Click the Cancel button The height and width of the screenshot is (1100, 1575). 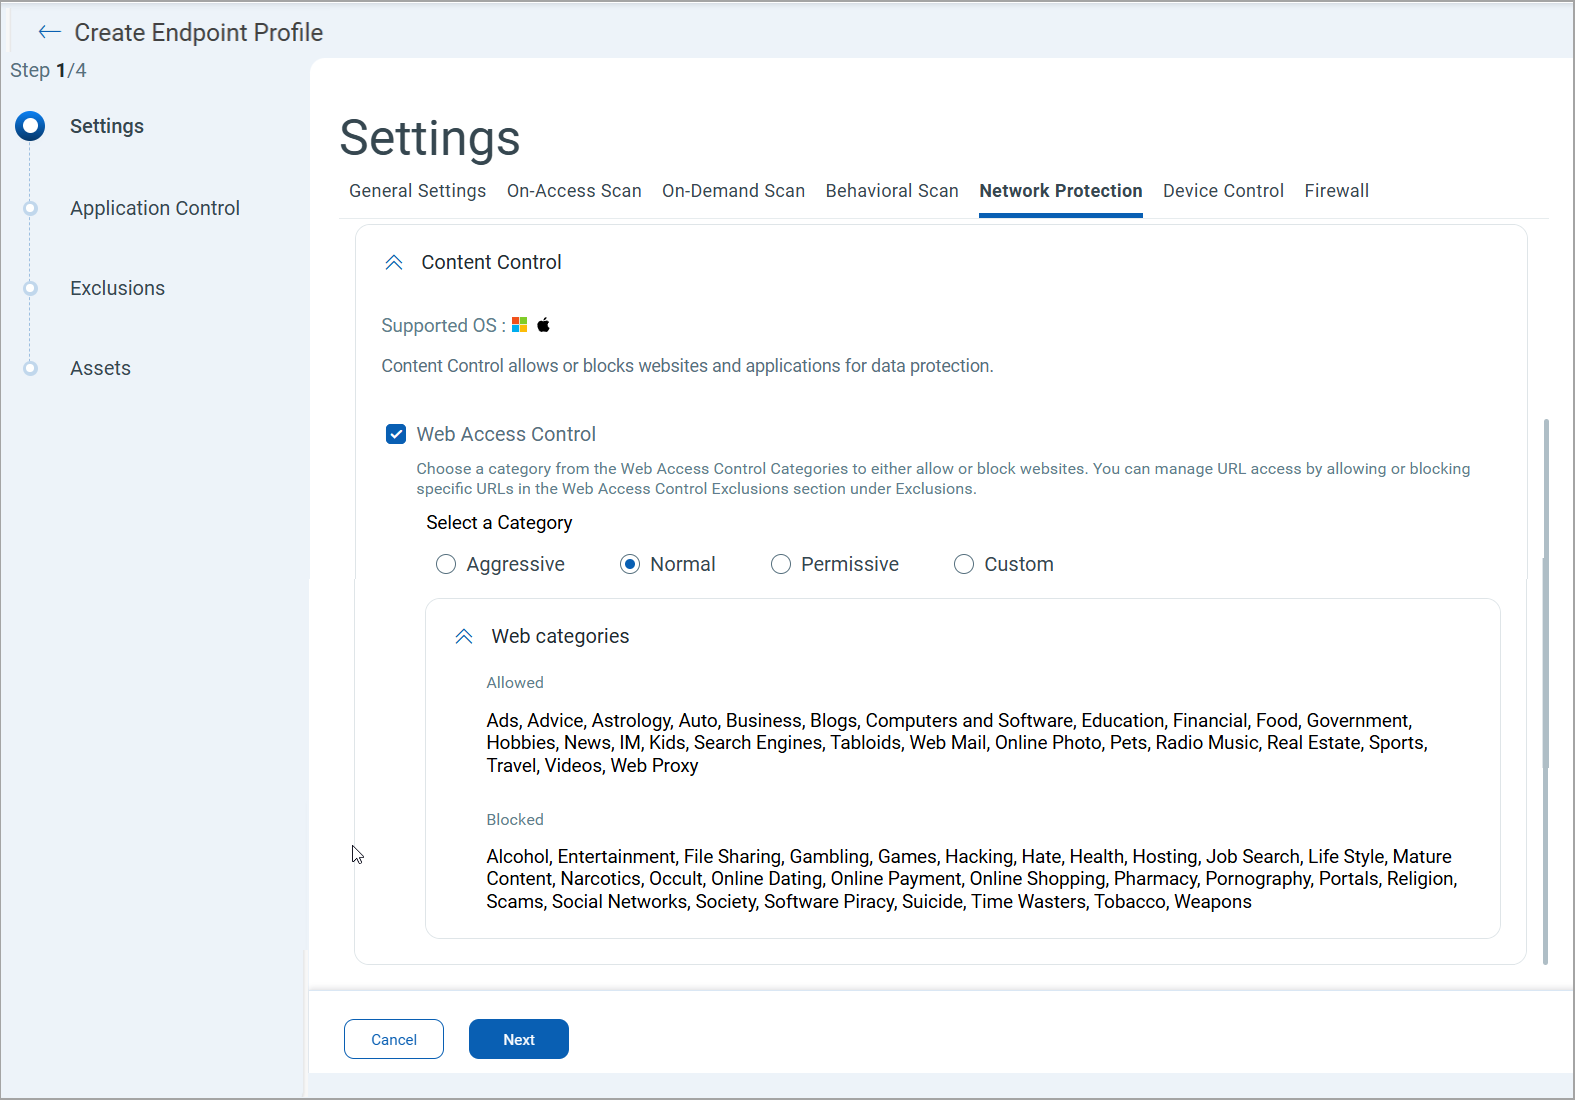coord(394,1039)
